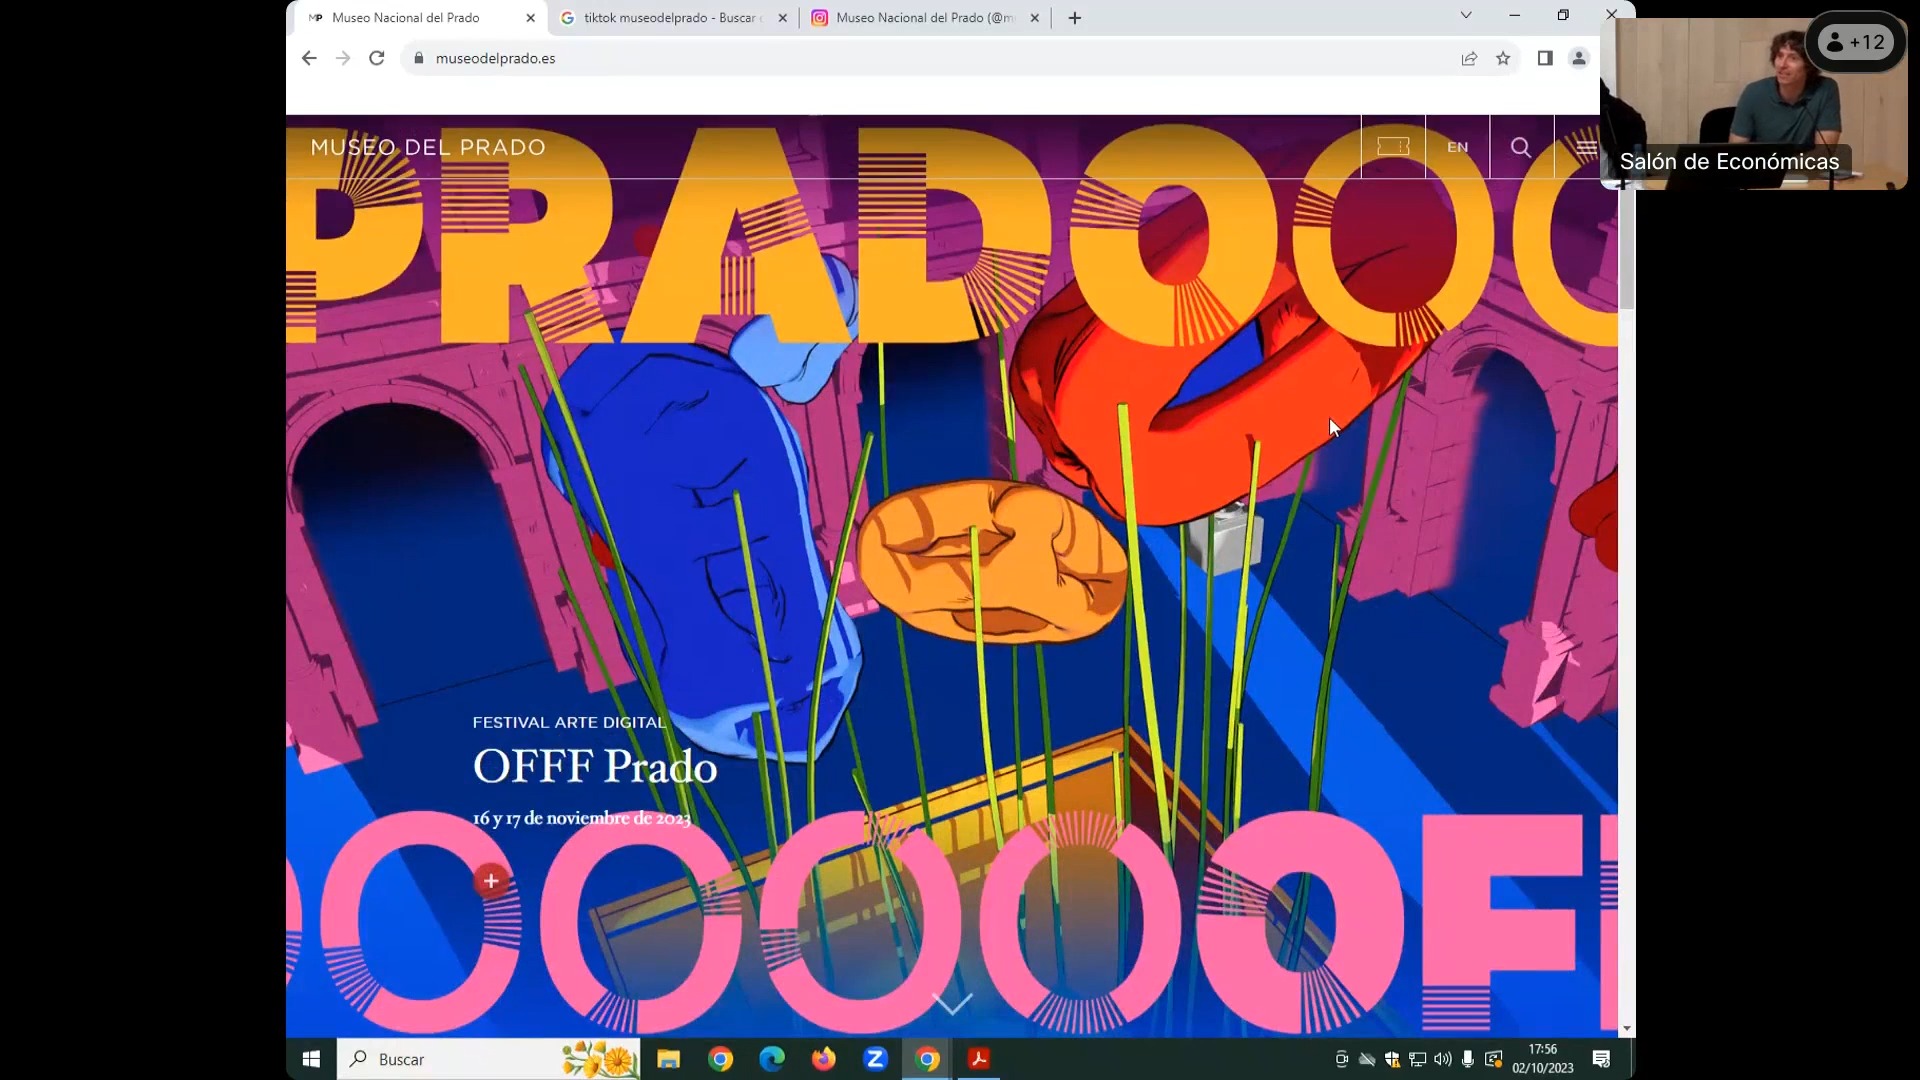Open the first Chrome icon in taskbar
Viewport: 1920px width, 1080px height.
point(720,1059)
